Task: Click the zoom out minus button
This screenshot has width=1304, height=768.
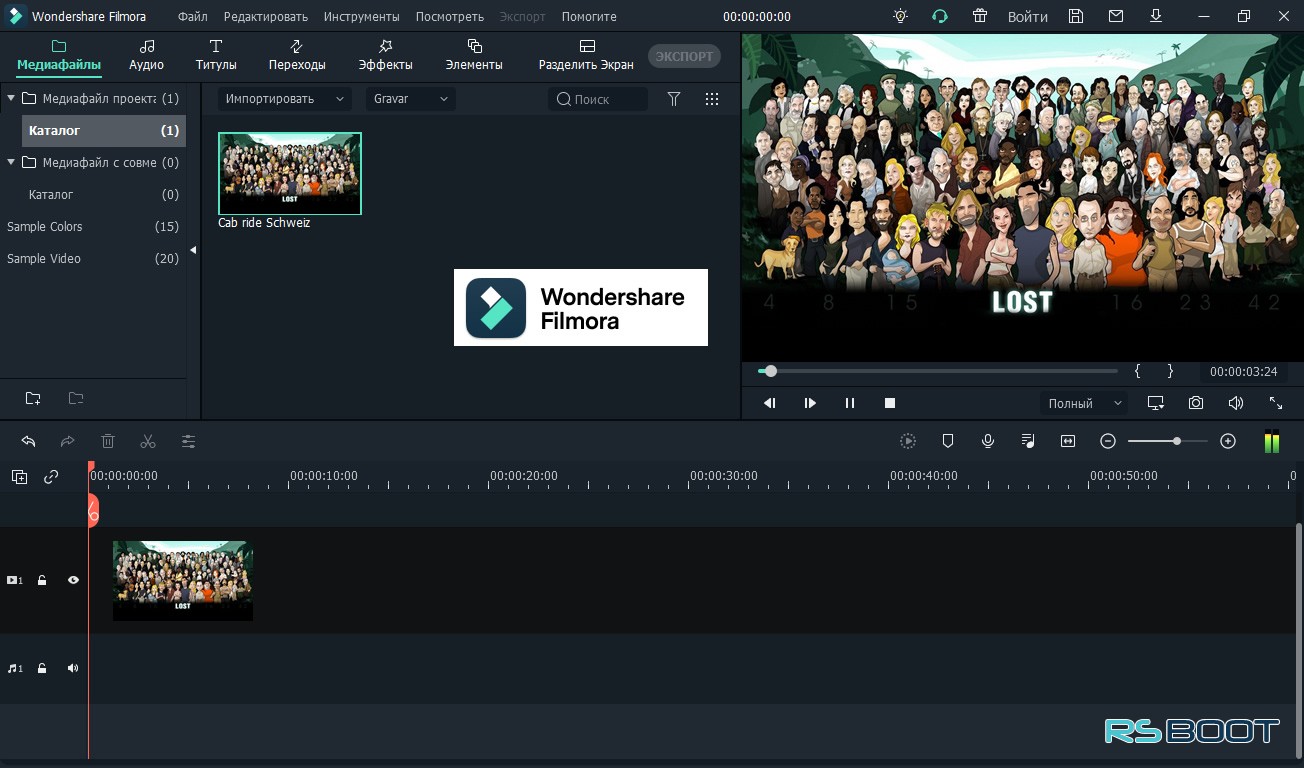Action: pos(1108,441)
